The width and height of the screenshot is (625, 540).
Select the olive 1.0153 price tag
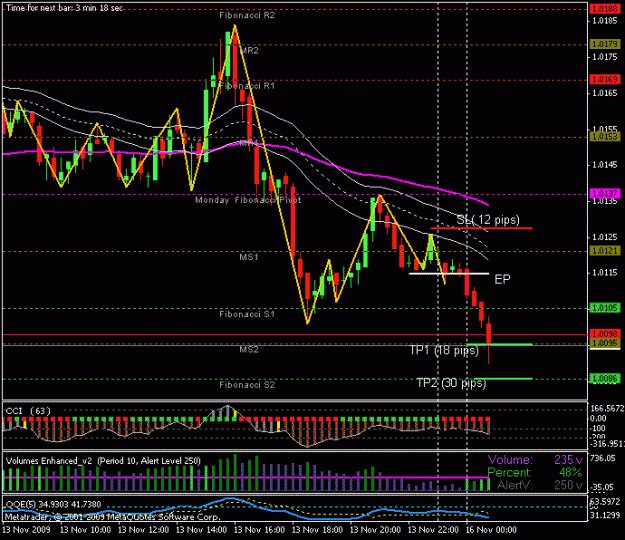point(605,137)
